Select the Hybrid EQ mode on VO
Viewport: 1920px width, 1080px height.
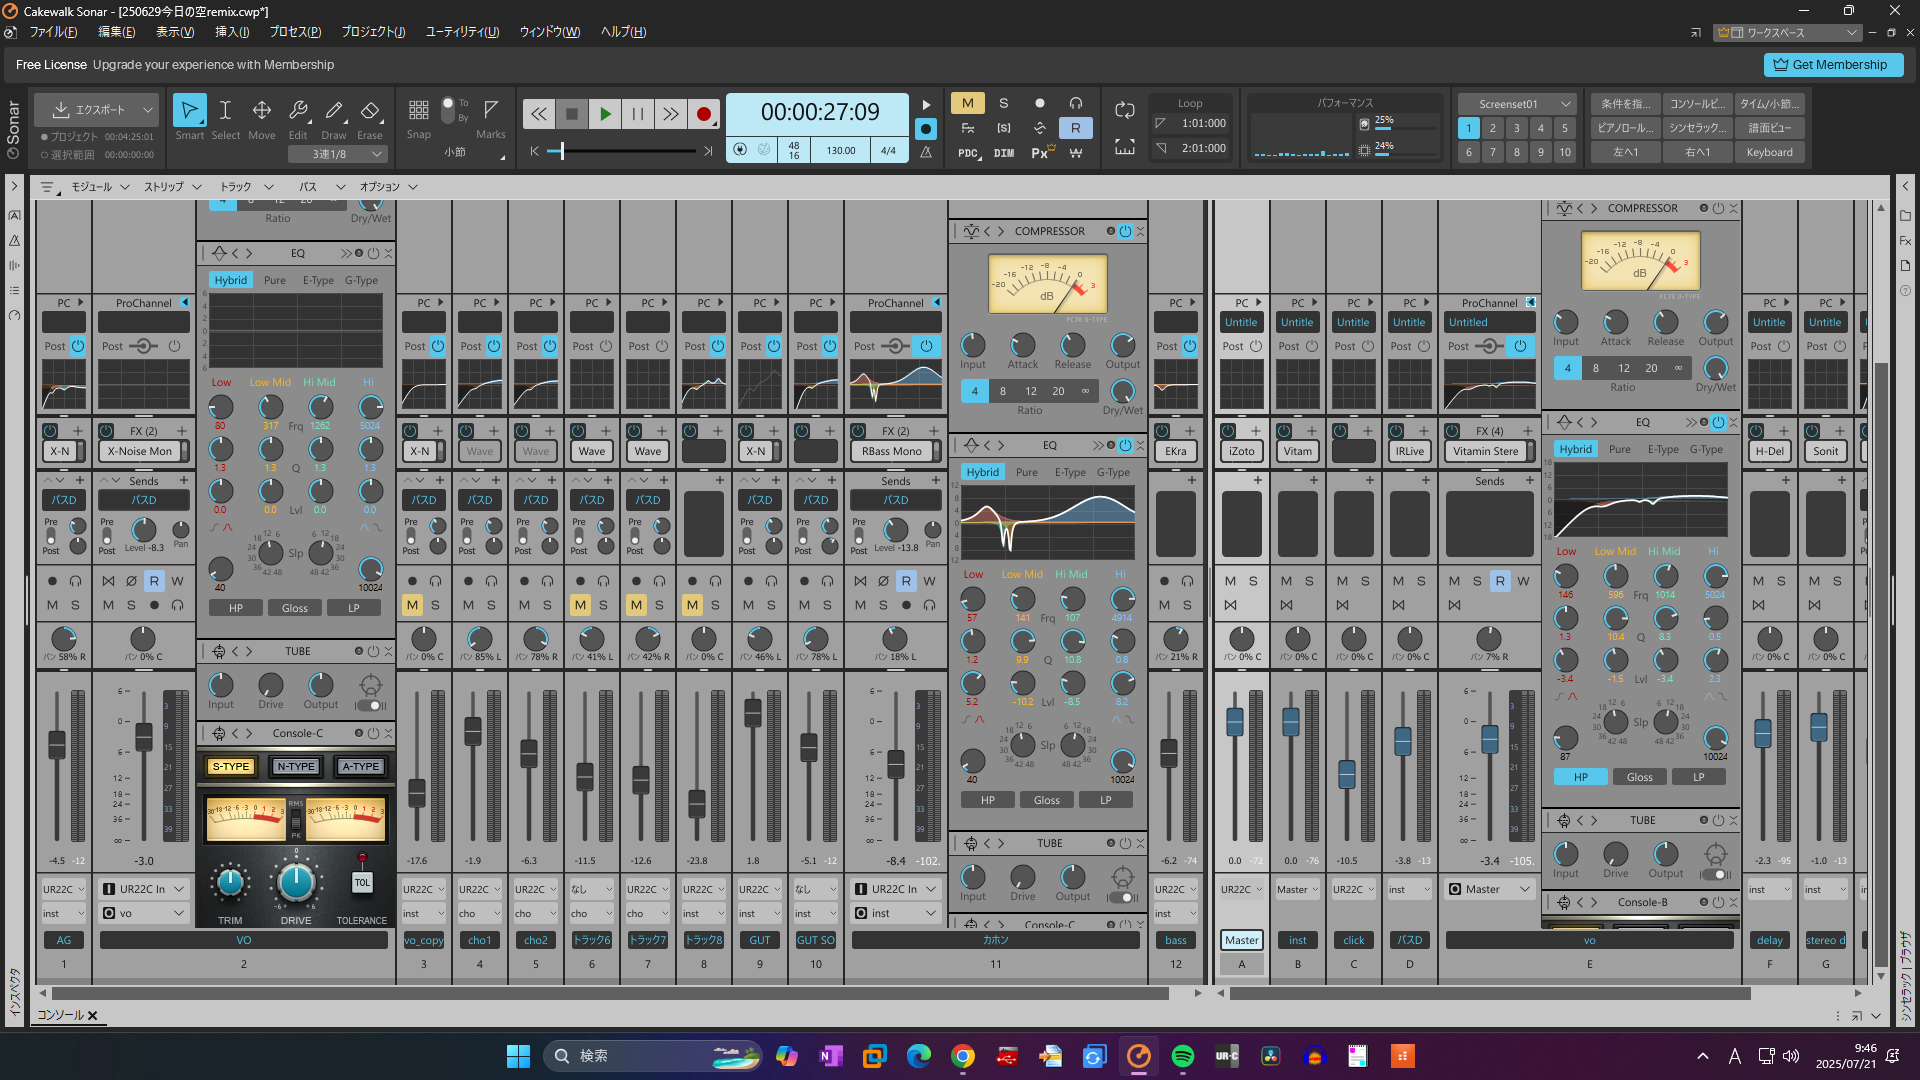(x=230, y=281)
